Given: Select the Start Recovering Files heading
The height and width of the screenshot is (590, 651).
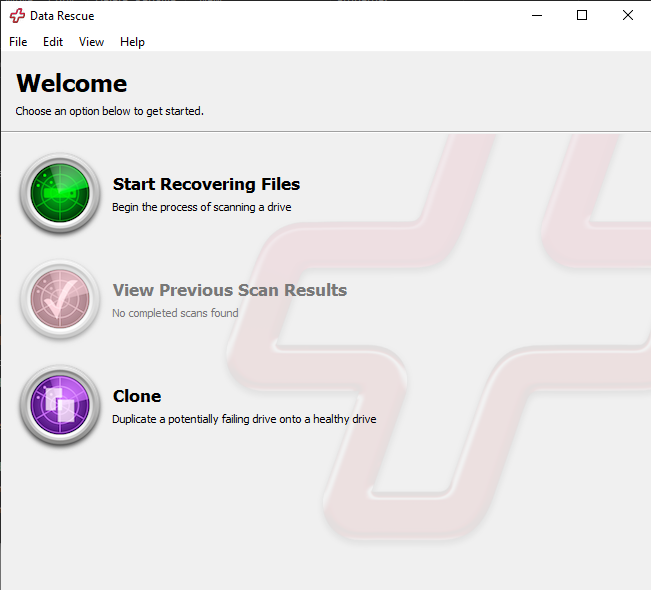Looking at the screenshot, I should tap(206, 184).
